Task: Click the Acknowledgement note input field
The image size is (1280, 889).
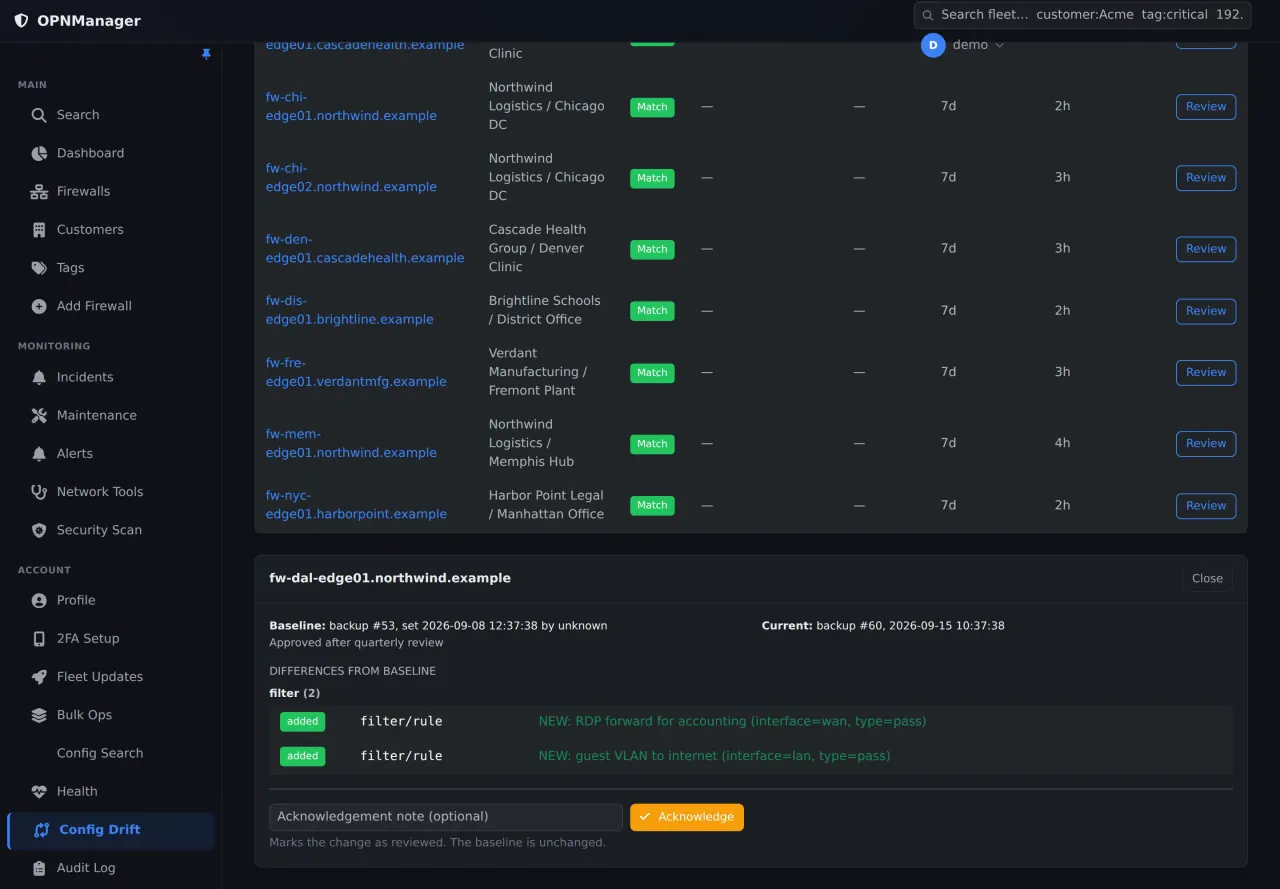Action: pyautogui.click(x=446, y=817)
